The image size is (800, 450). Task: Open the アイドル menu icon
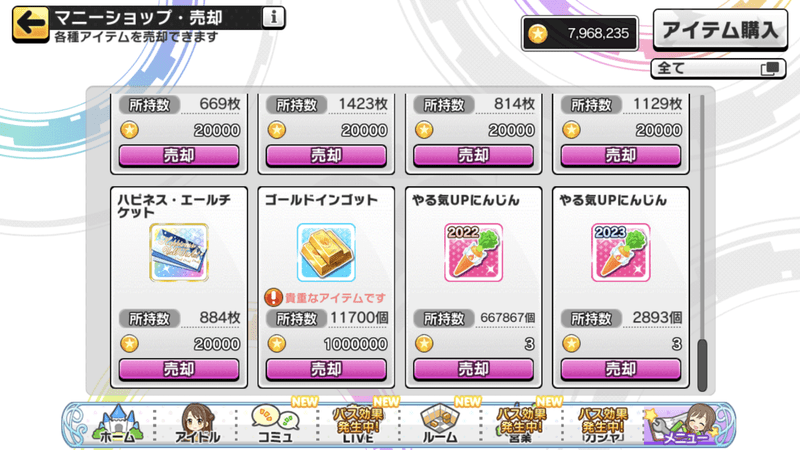[x=197, y=423]
